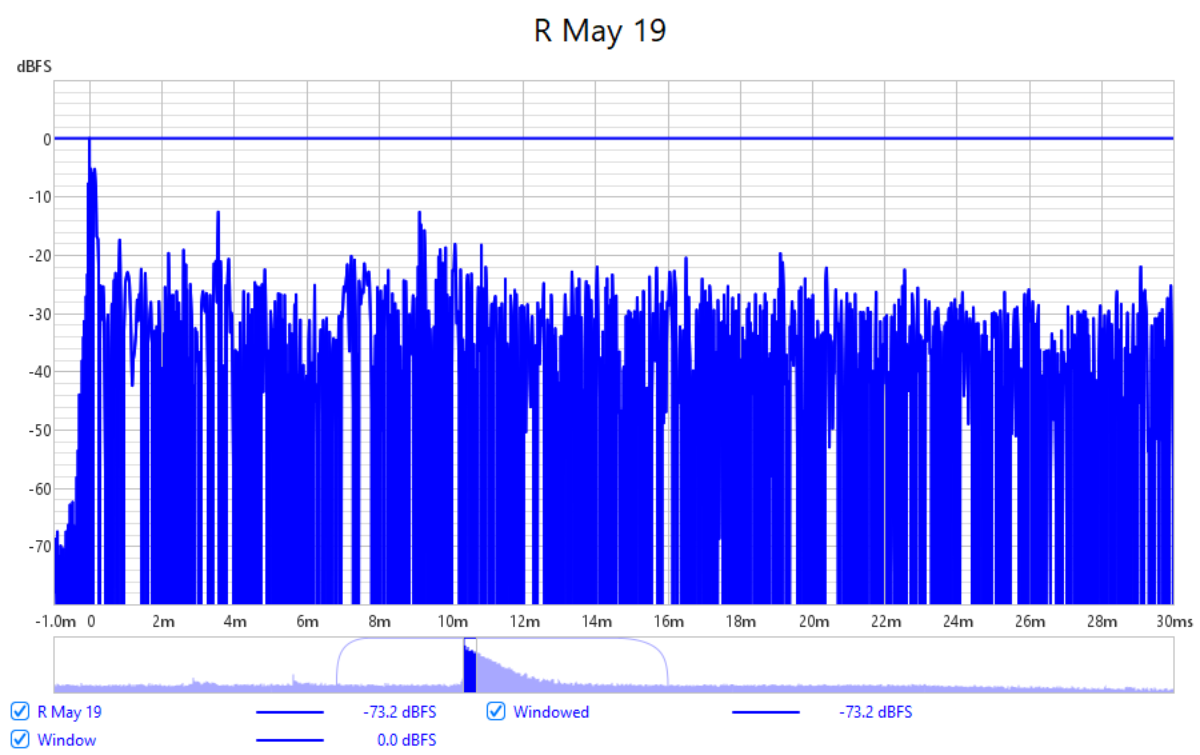Disable the Window trace checkbox
The width and height of the screenshot is (1200, 755).
19,740
